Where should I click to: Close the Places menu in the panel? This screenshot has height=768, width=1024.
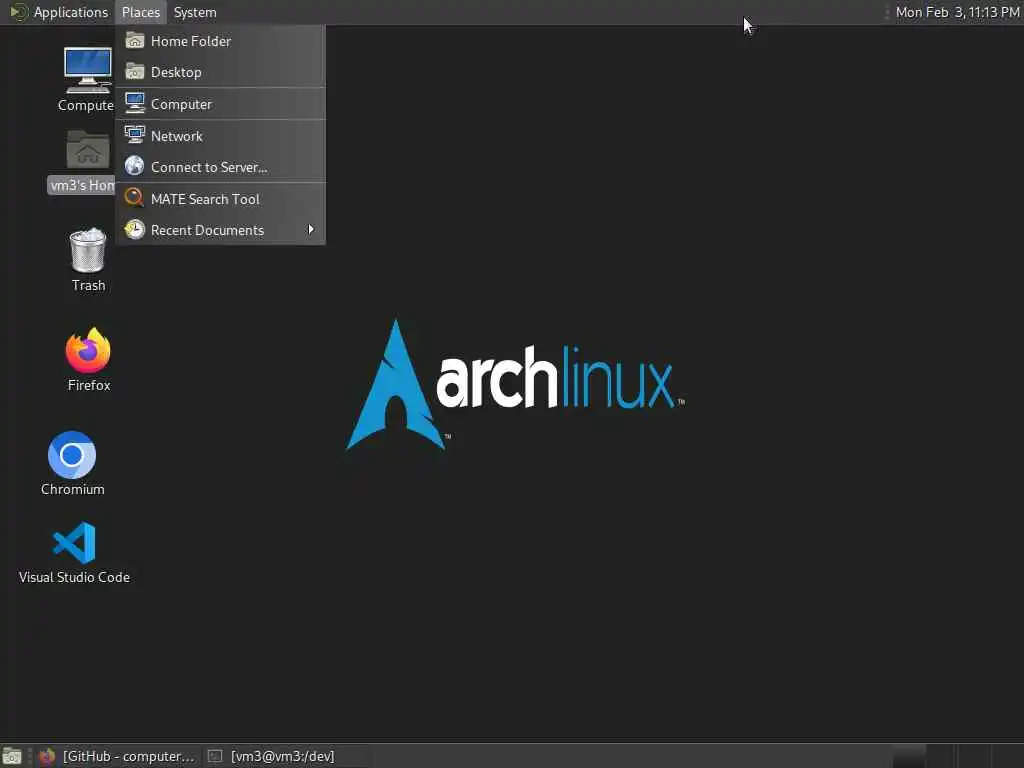[x=140, y=12]
